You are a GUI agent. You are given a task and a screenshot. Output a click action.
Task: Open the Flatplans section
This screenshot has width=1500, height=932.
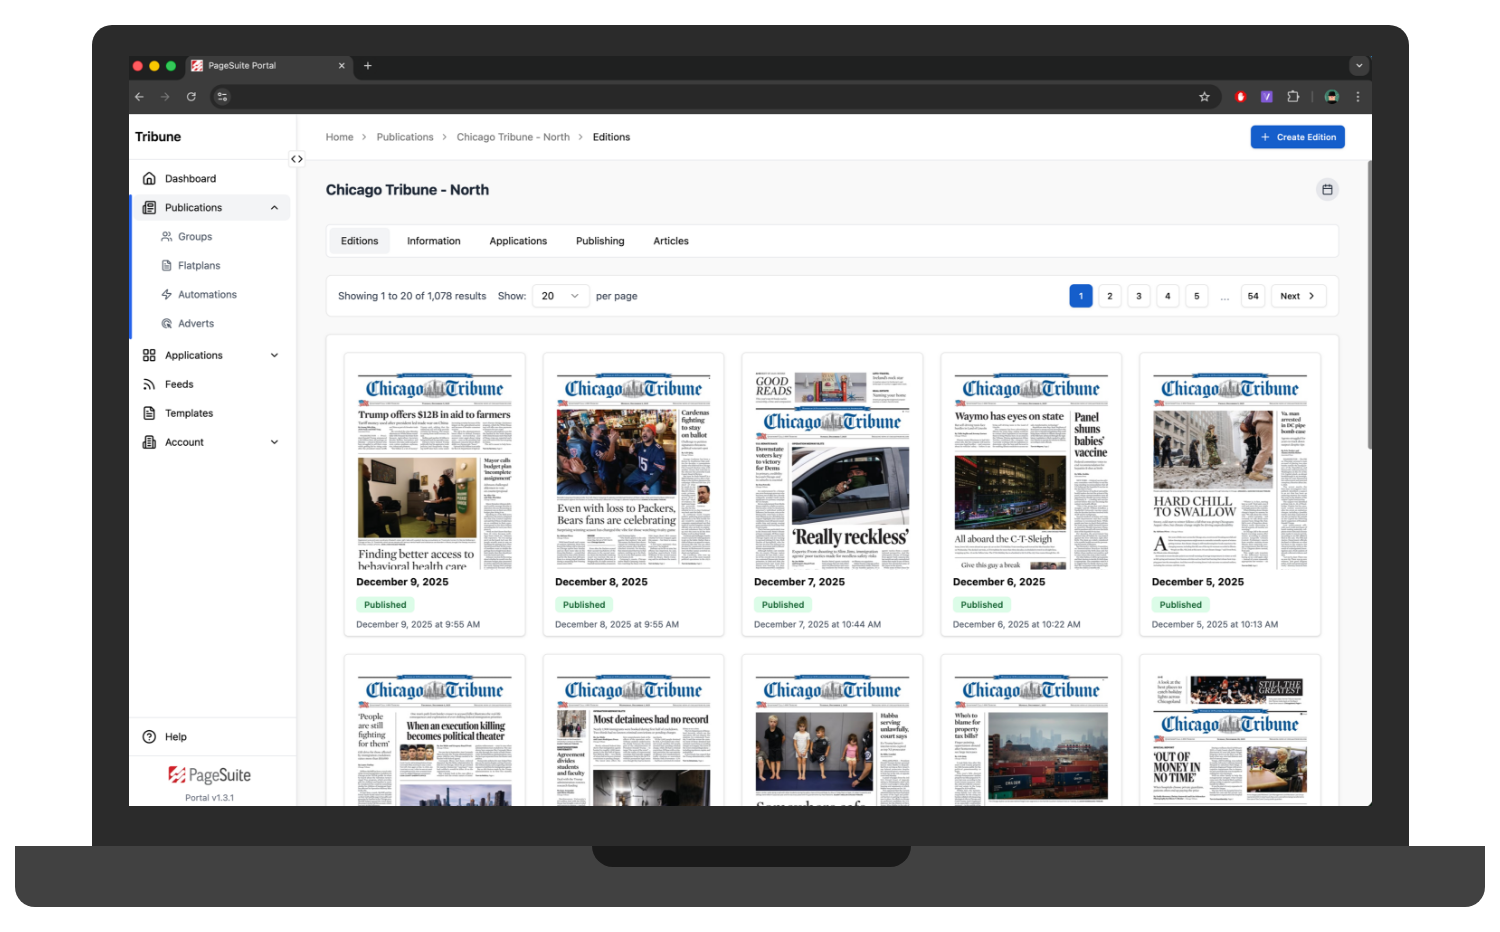coord(199,266)
